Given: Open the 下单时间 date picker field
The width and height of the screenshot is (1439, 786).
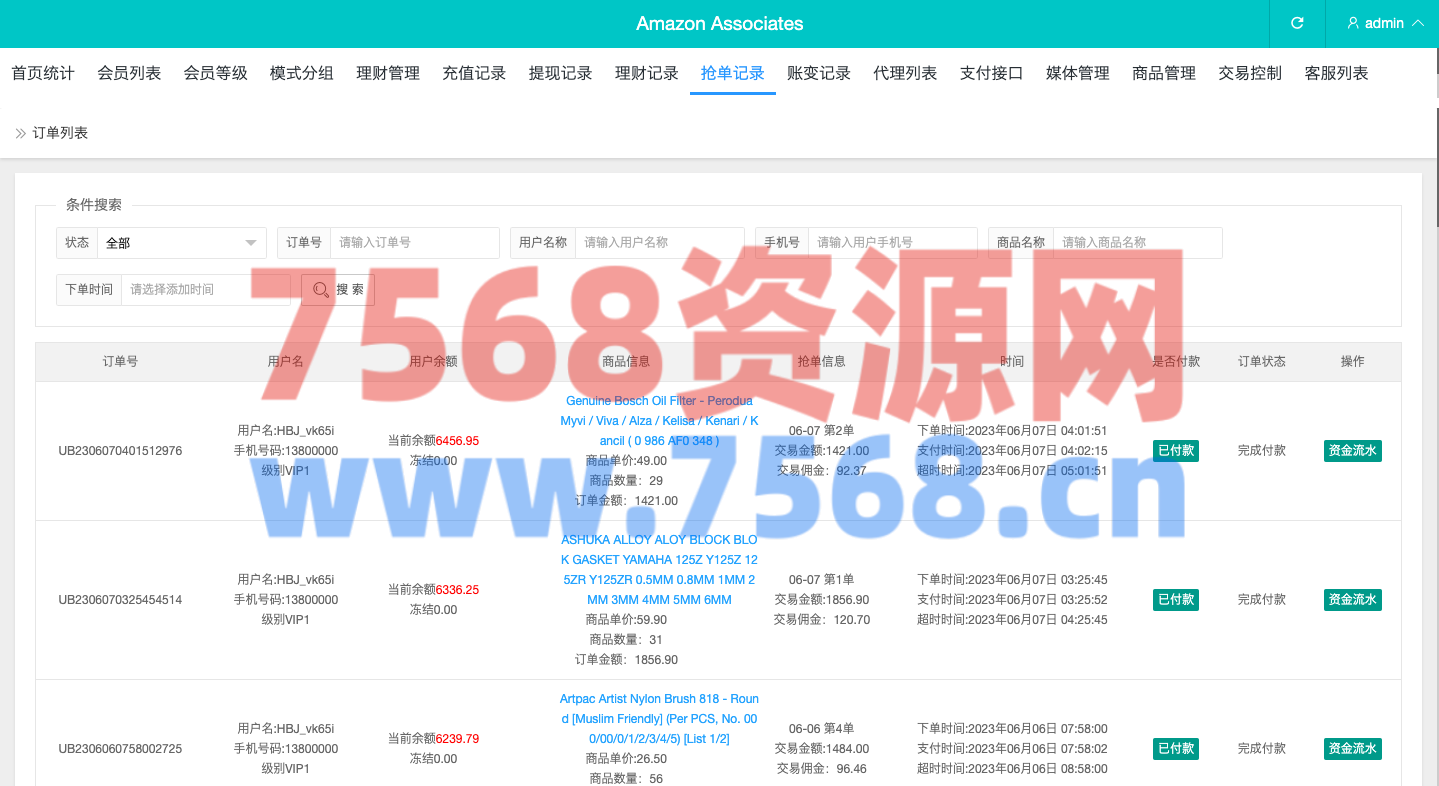Looking at the screenshot, I should coord(204,290).
